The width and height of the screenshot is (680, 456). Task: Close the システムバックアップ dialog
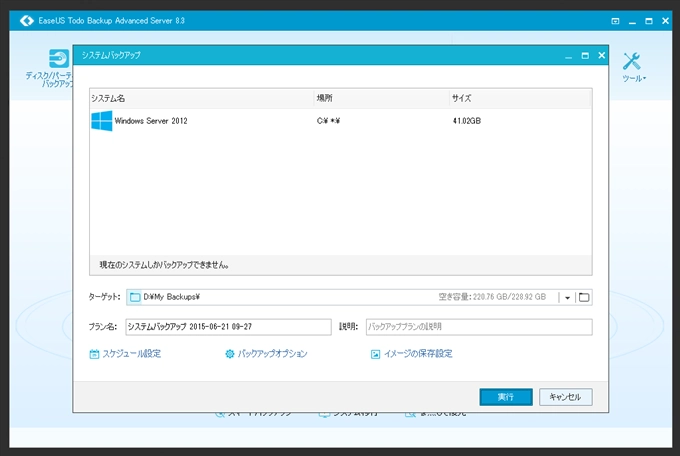602,56
